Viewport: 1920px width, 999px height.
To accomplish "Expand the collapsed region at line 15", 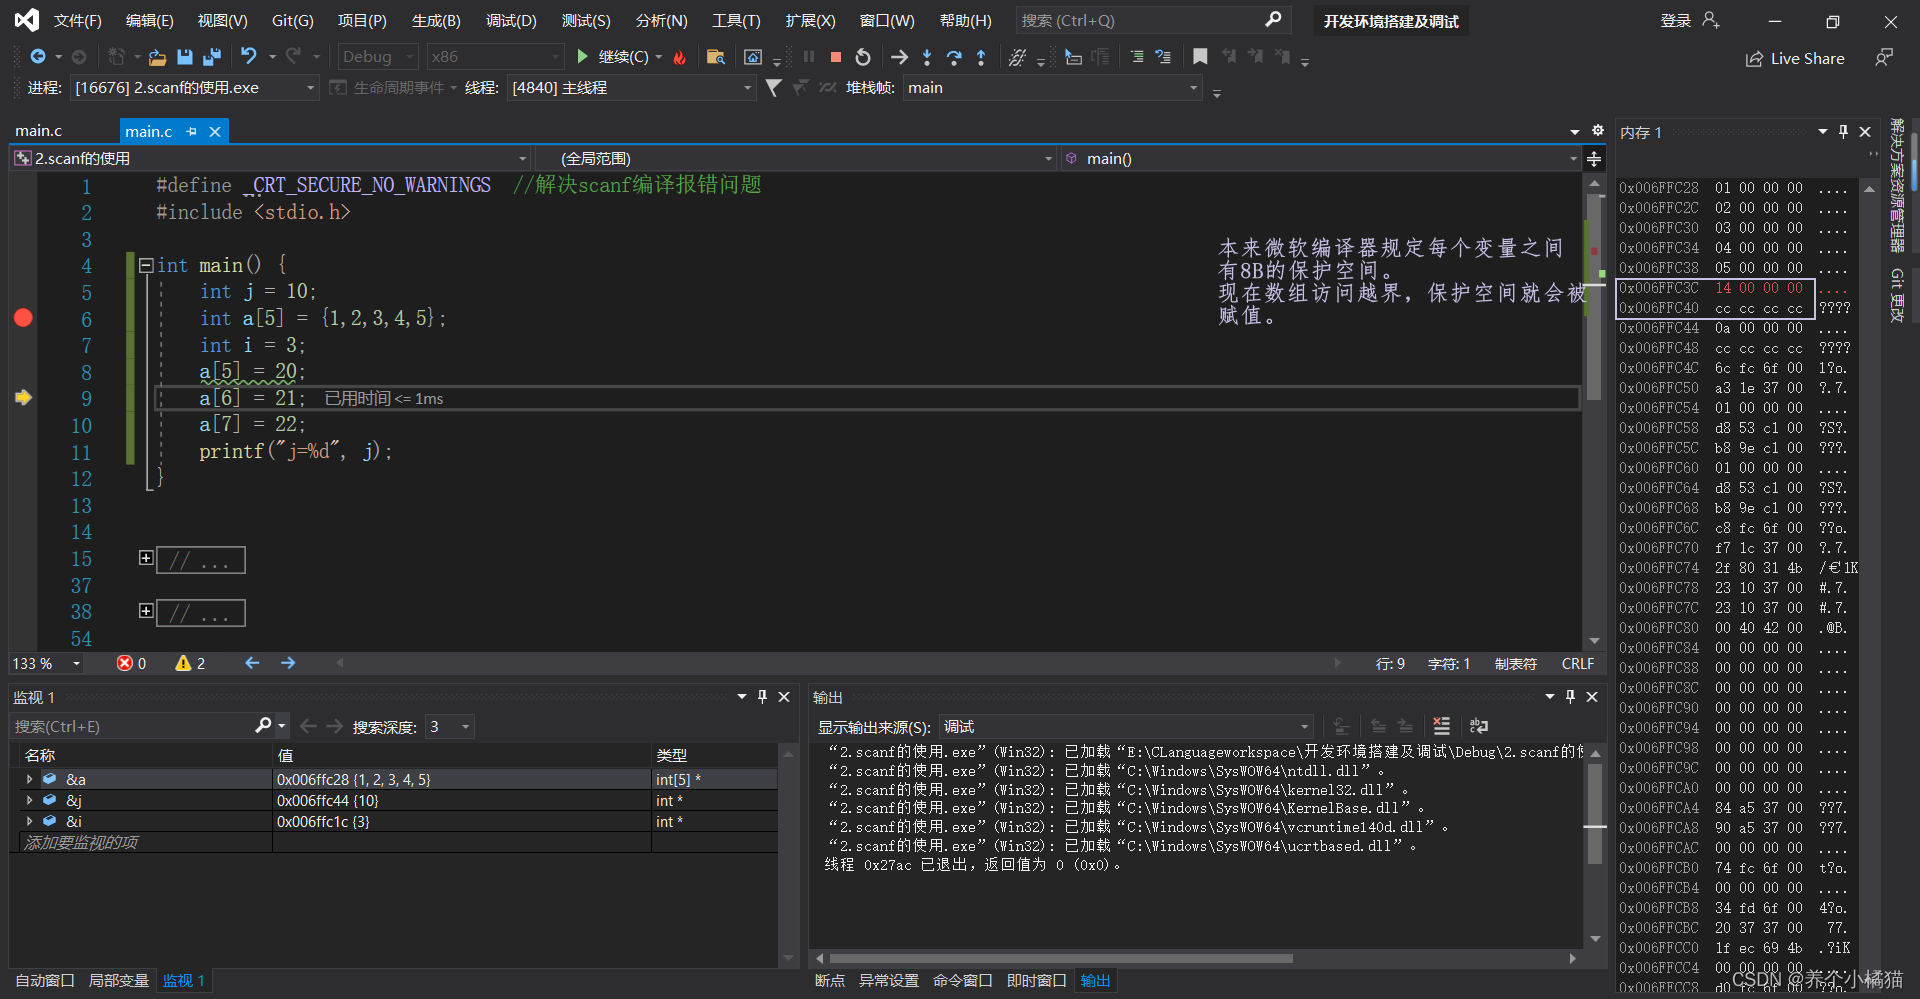I will (x=146, y=558).
